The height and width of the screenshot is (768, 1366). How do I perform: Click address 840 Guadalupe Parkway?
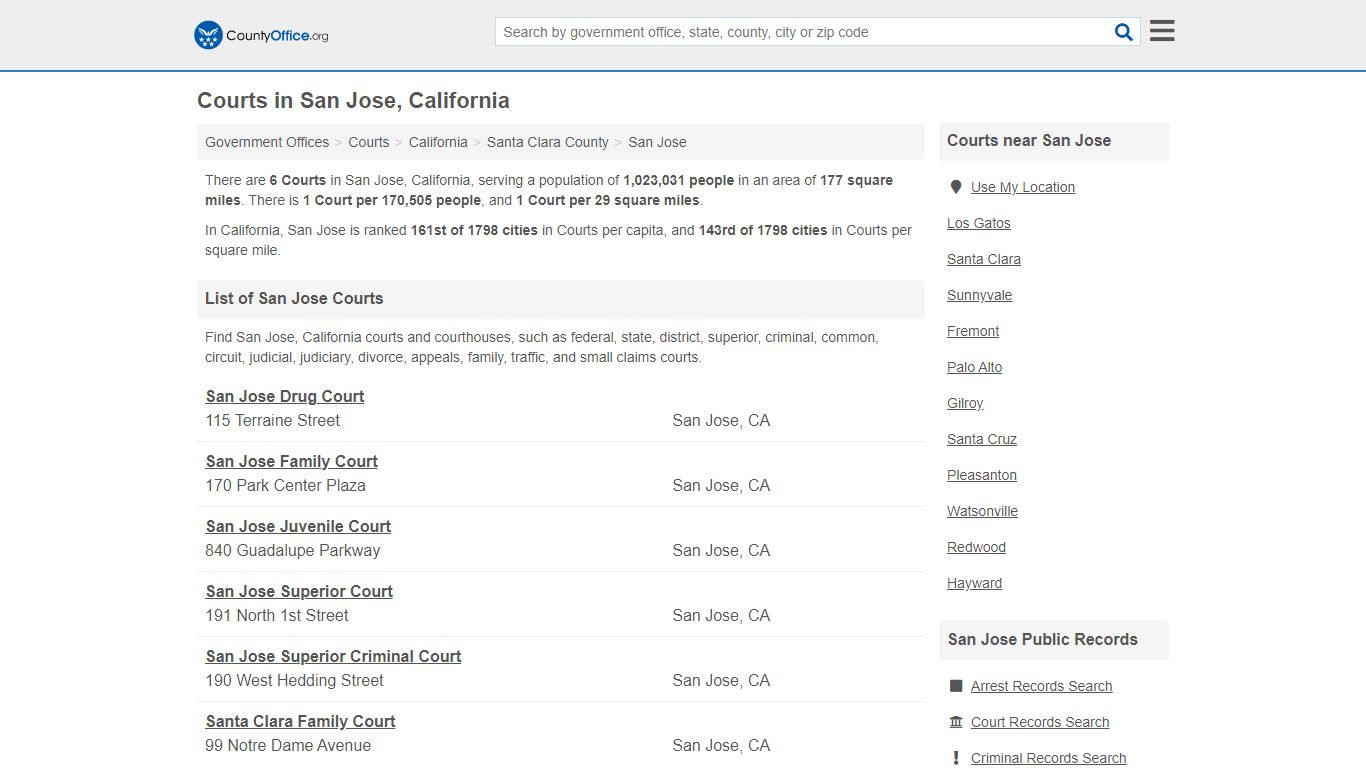point(293,550)
